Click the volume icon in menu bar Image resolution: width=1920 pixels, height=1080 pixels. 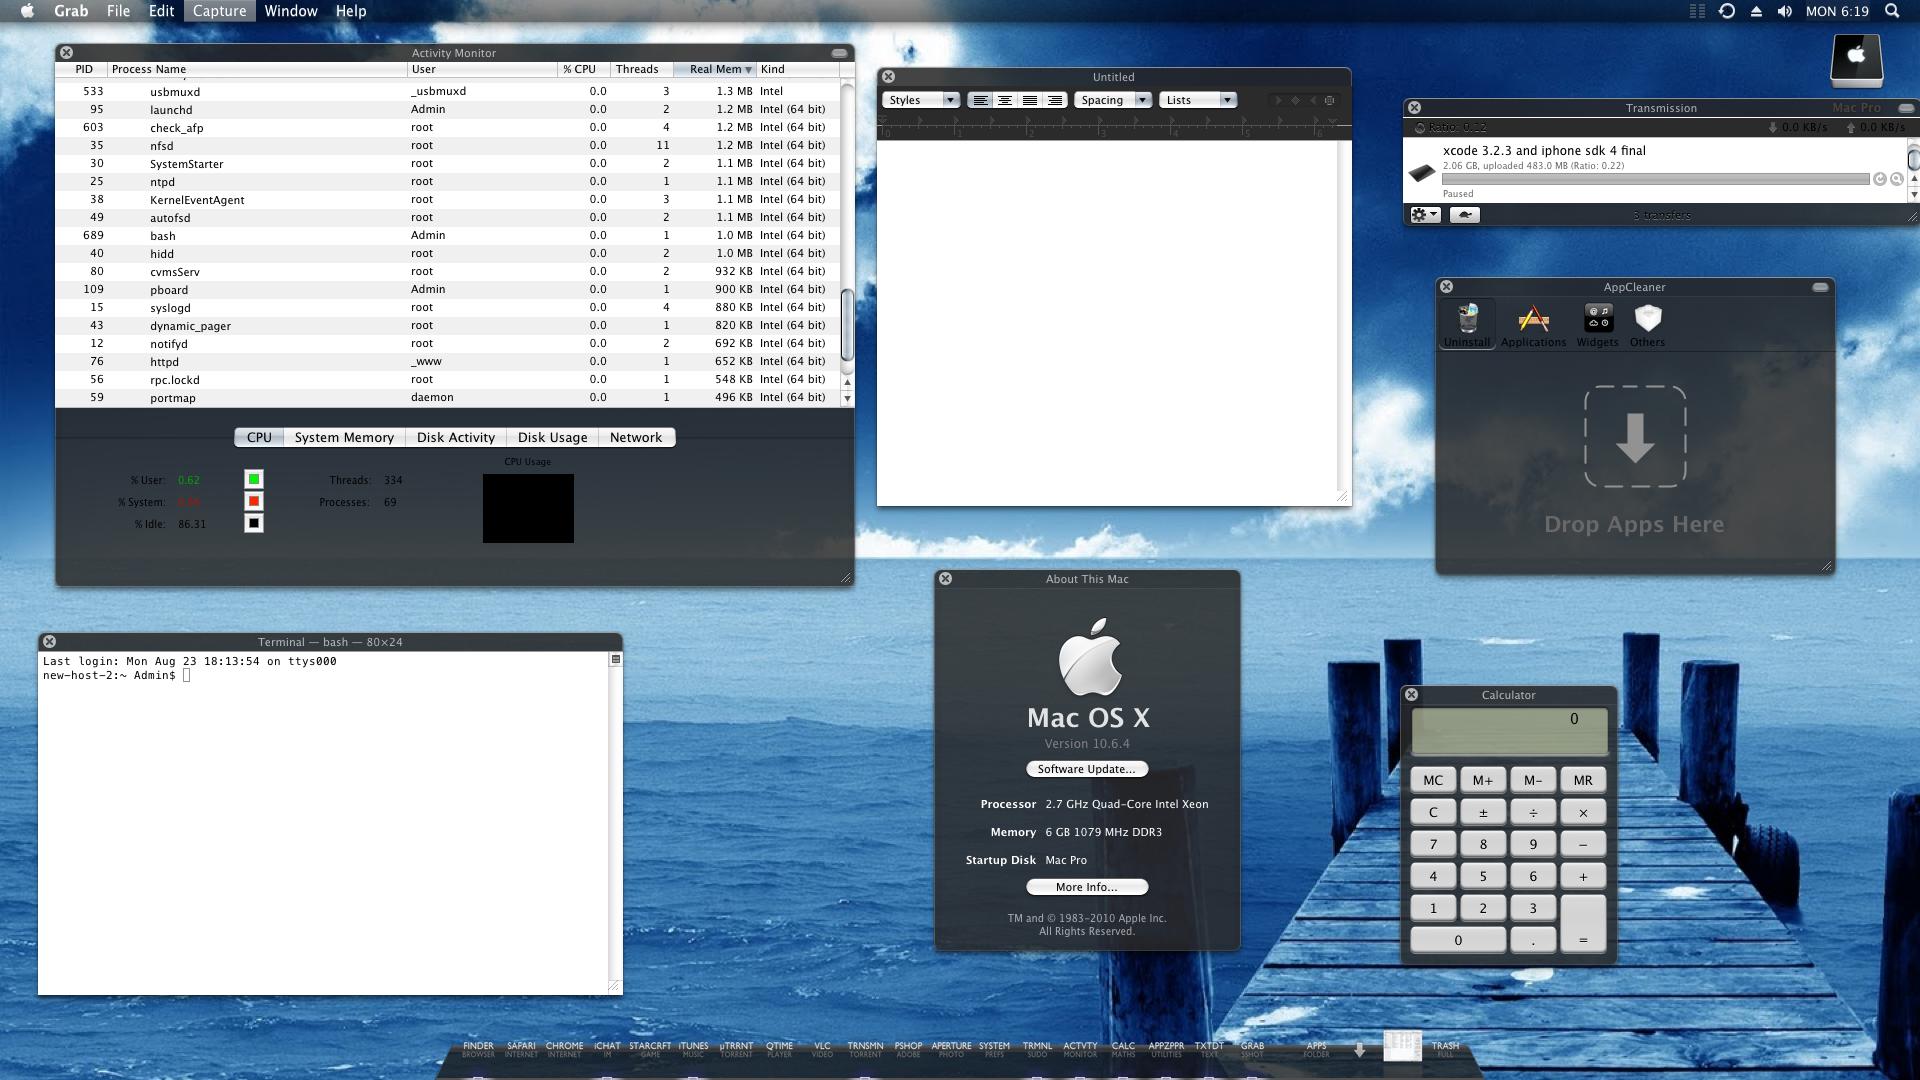pos(1784,11)
